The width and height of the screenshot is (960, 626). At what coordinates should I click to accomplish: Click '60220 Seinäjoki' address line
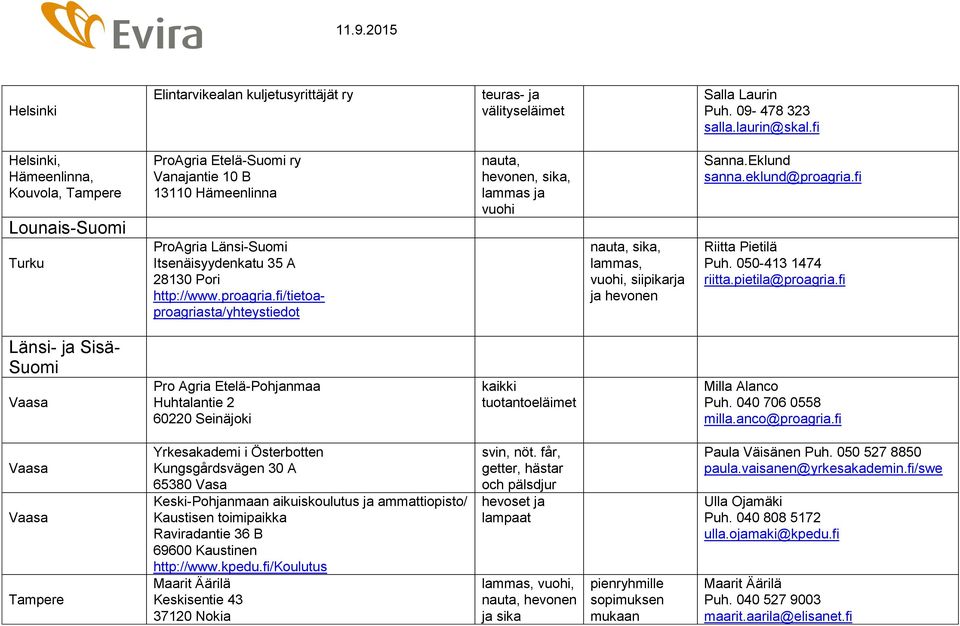202,419
